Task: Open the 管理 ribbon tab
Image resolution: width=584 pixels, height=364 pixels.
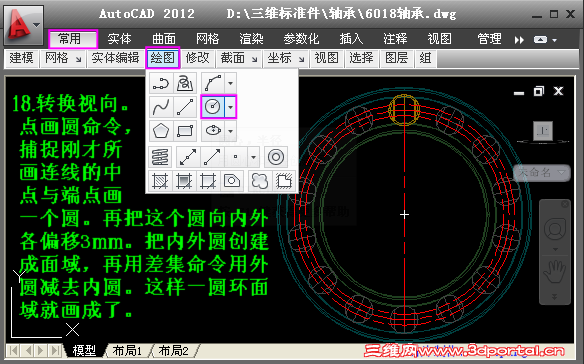Action: pyautogui.click(x=489, y=39)
